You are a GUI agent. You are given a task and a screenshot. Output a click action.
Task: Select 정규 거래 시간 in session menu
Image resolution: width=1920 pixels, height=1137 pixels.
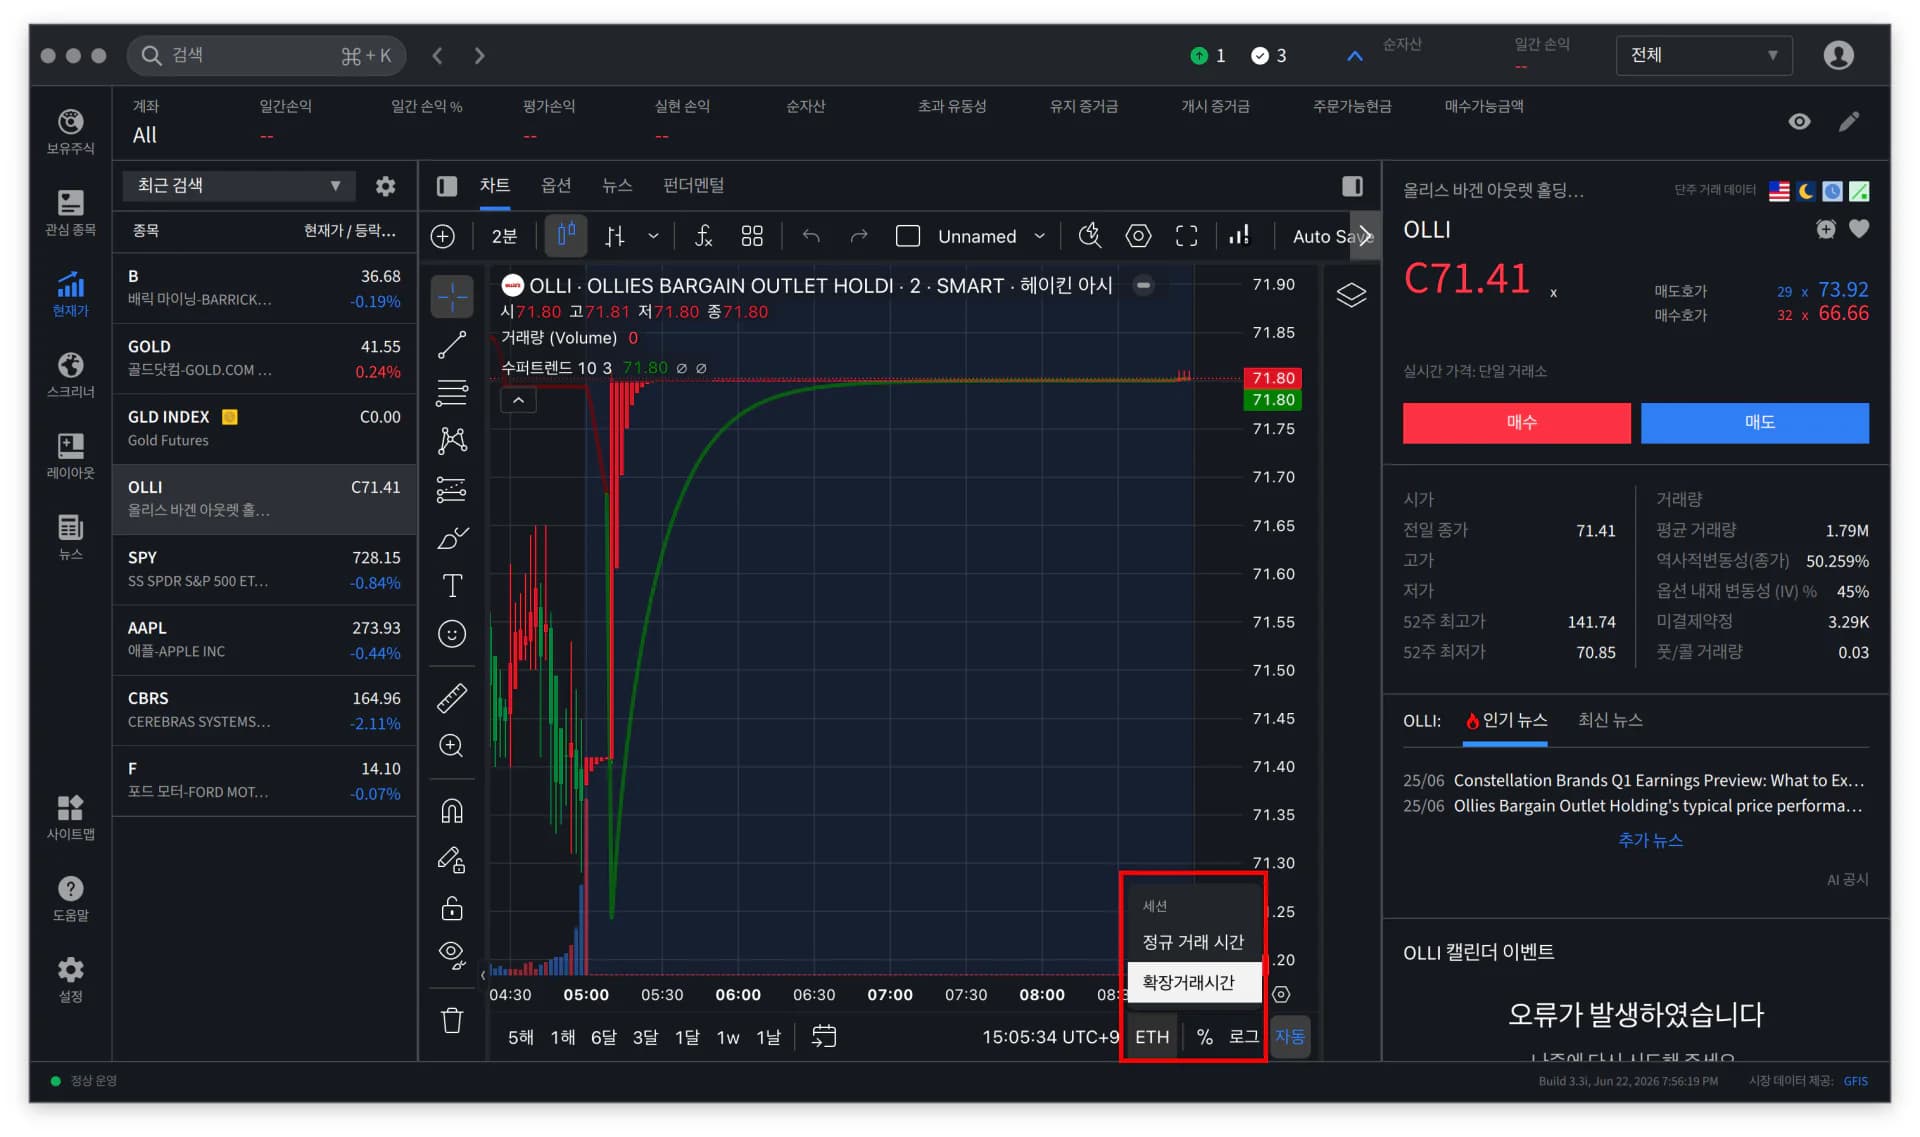(1193, 942)
